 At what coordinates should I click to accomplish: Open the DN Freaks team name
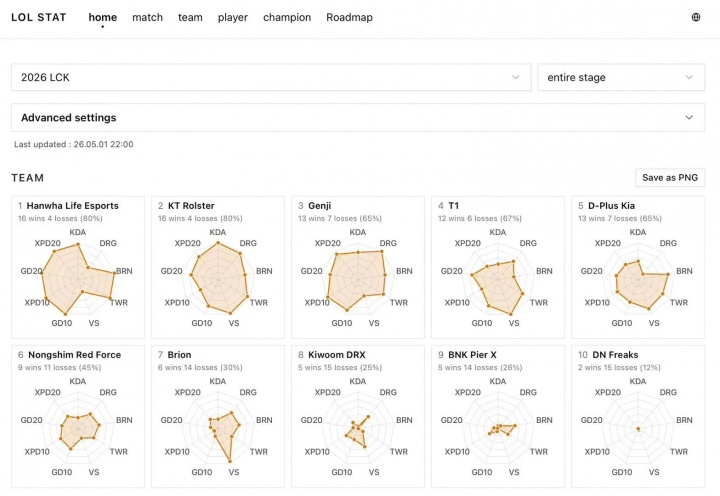[615, 355]
